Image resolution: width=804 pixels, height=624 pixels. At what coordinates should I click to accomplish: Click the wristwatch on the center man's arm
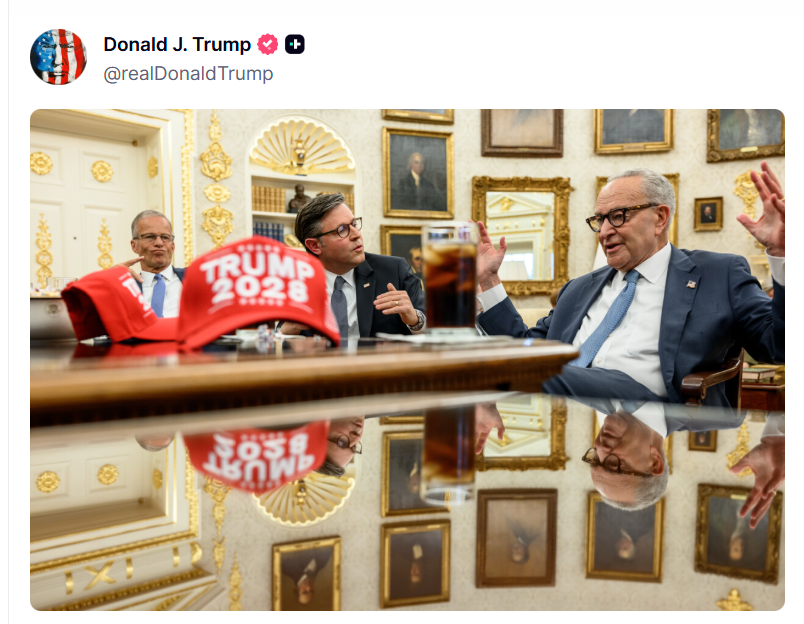[418, 321]
